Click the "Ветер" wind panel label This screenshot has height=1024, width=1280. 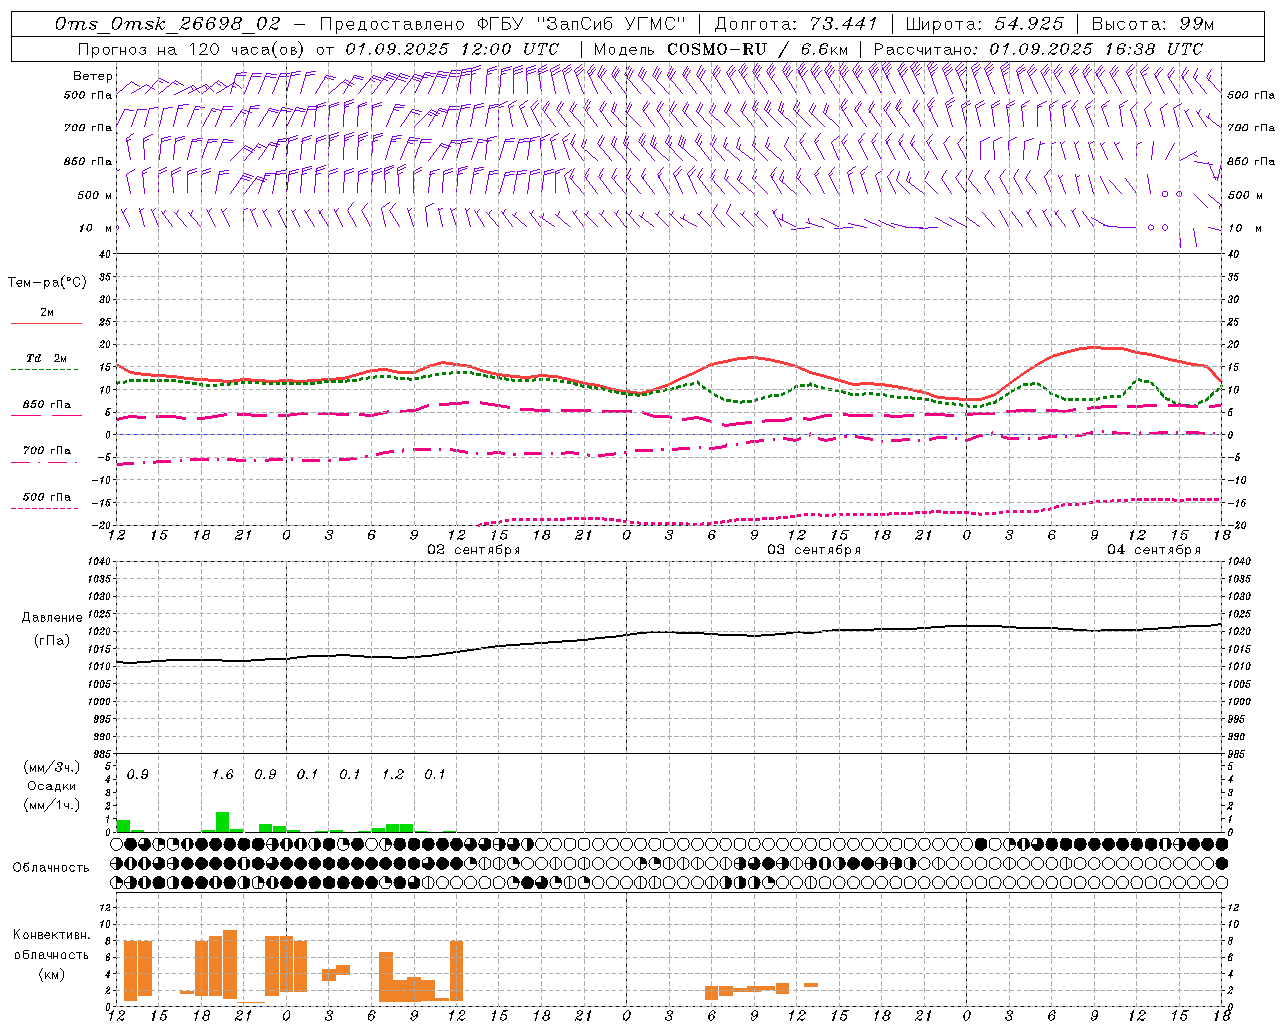(93, 76)
